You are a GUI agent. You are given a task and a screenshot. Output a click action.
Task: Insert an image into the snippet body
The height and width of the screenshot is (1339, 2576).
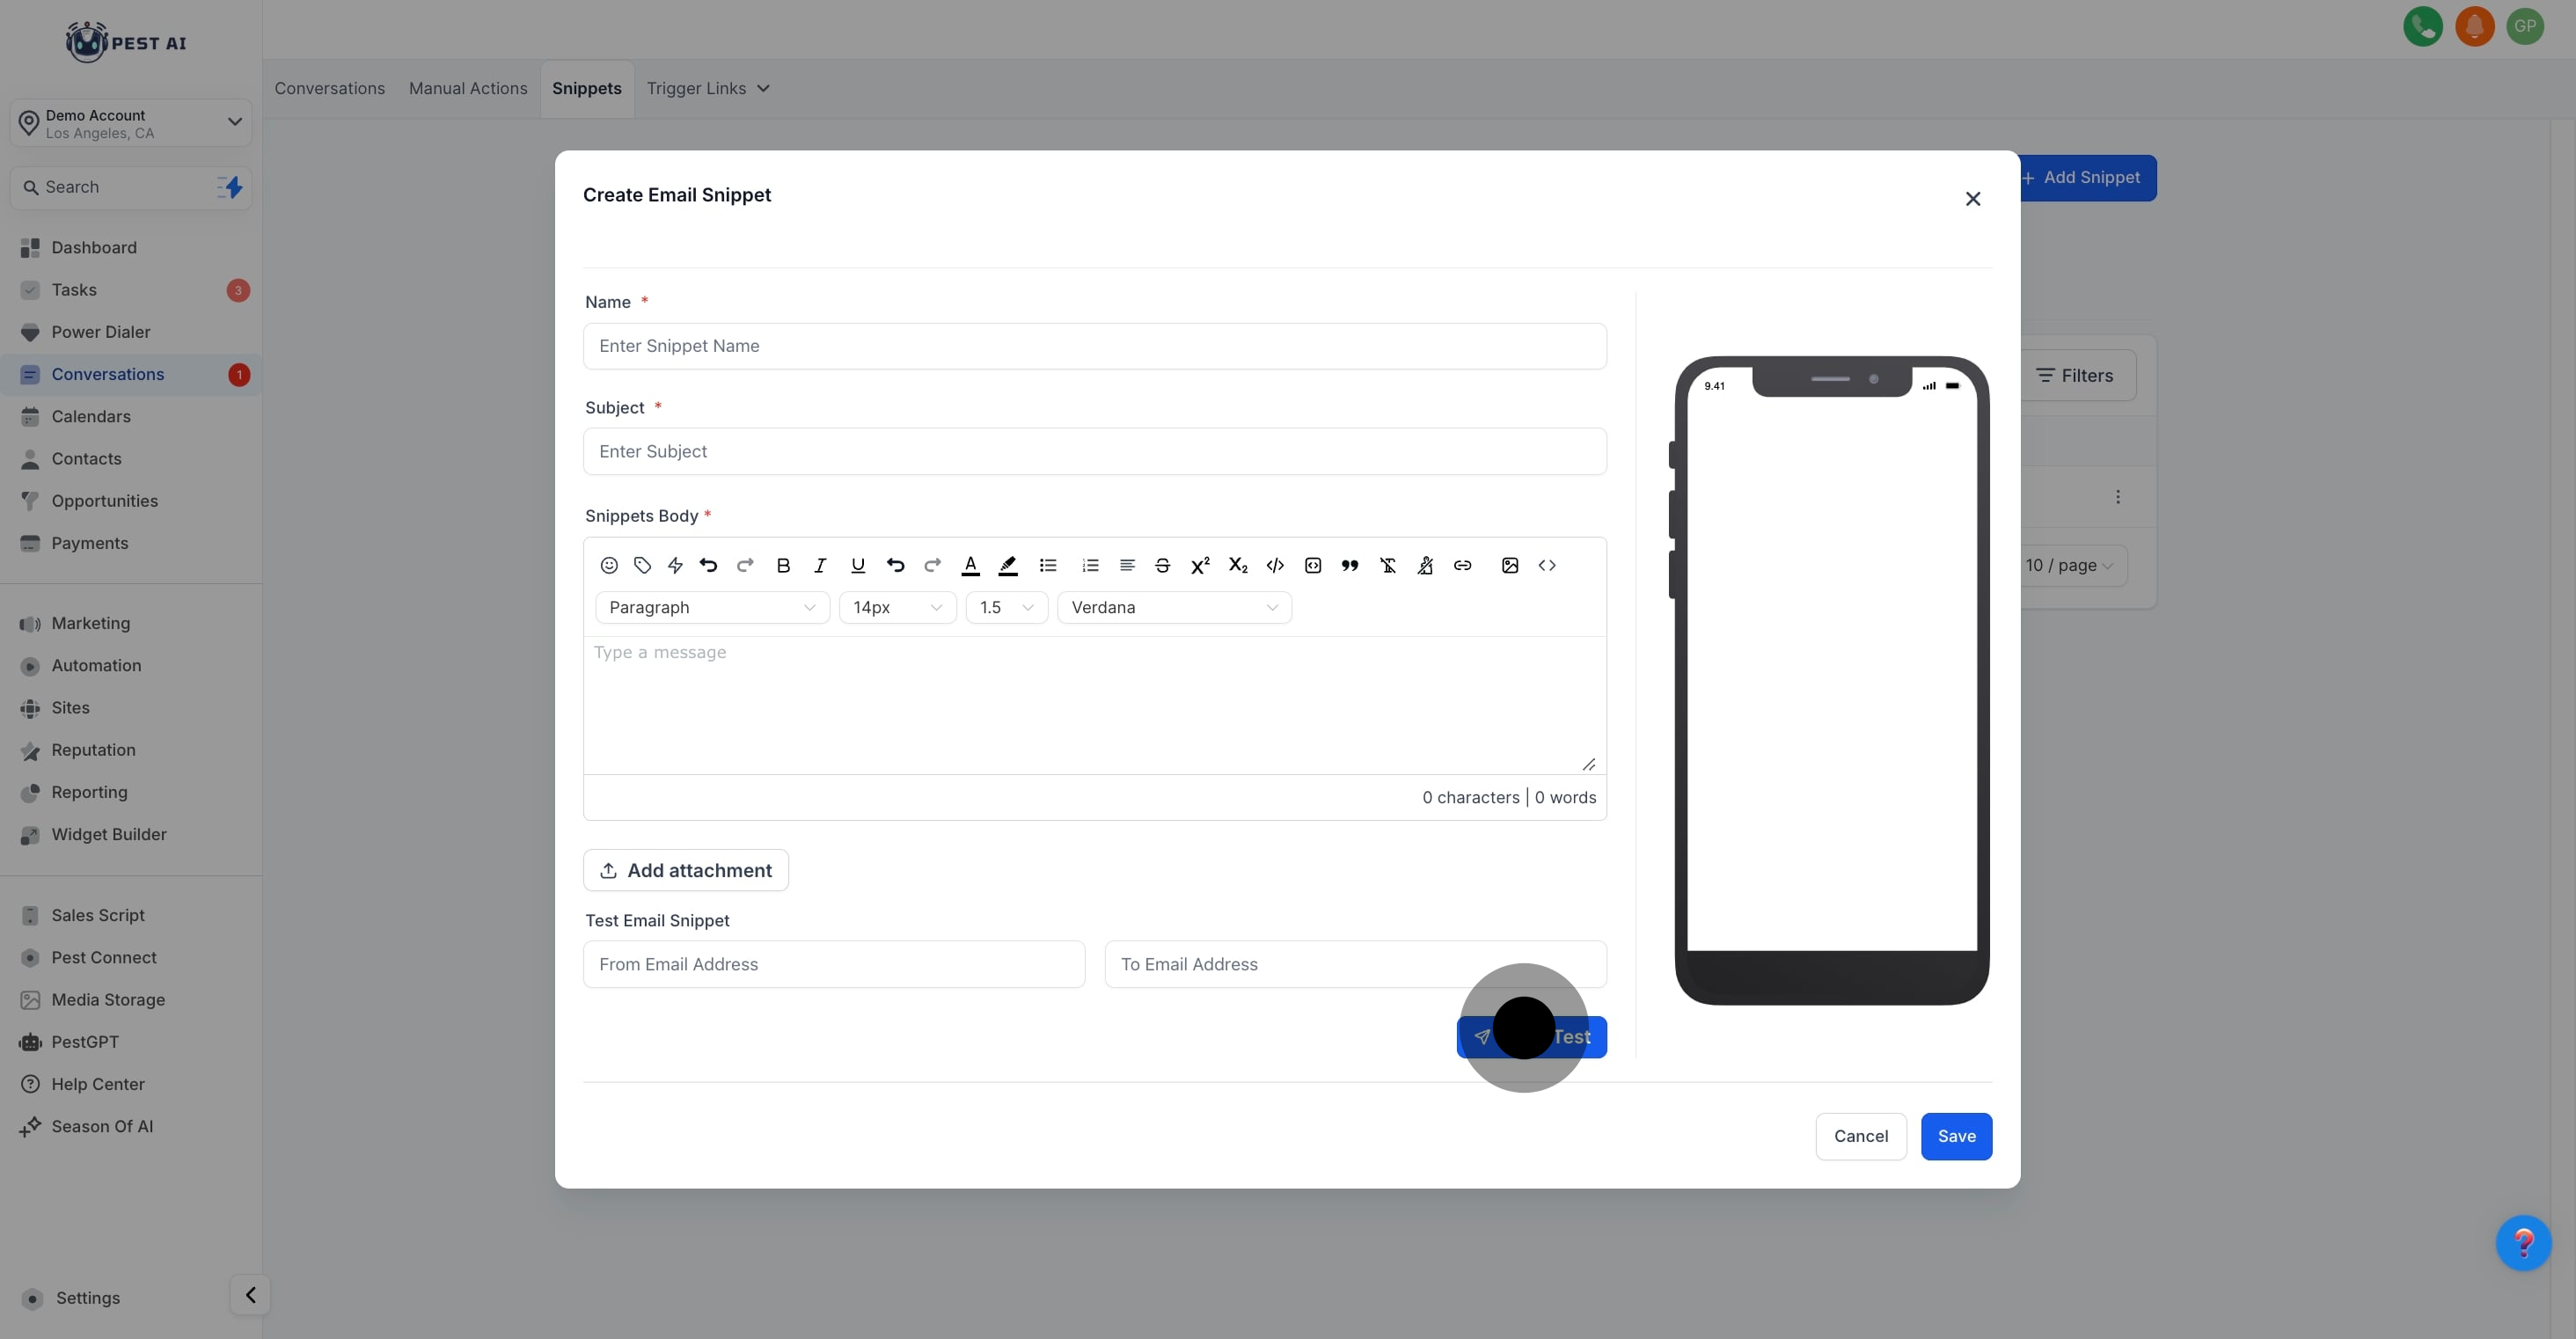[1510, 565]
